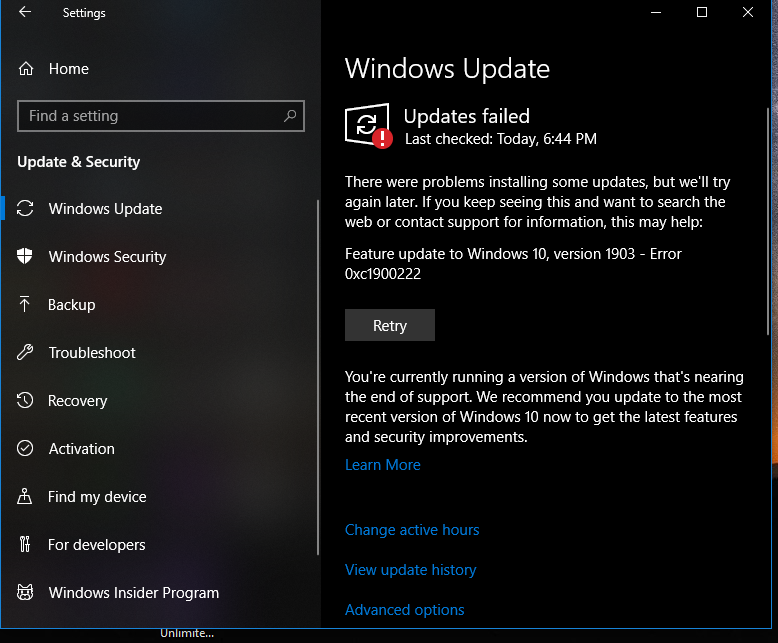This screenshot has width=778, height=643.
Task: Open the Learn More link
Action: point(383,465)
